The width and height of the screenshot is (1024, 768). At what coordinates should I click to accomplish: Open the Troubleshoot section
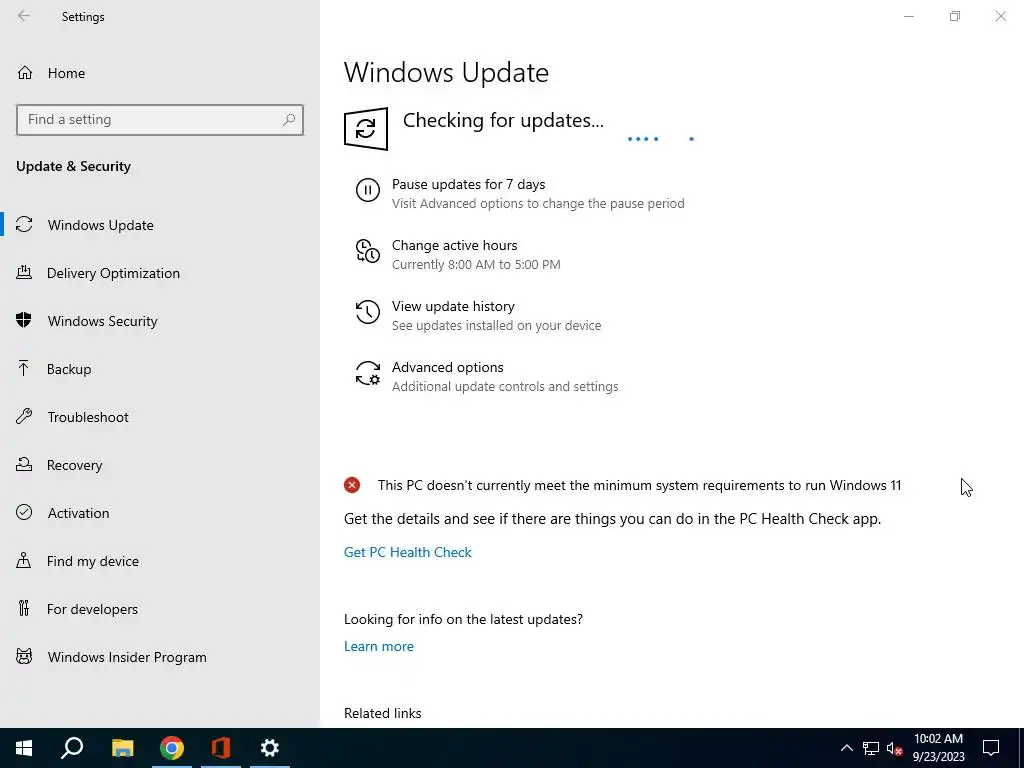point(160,417)
